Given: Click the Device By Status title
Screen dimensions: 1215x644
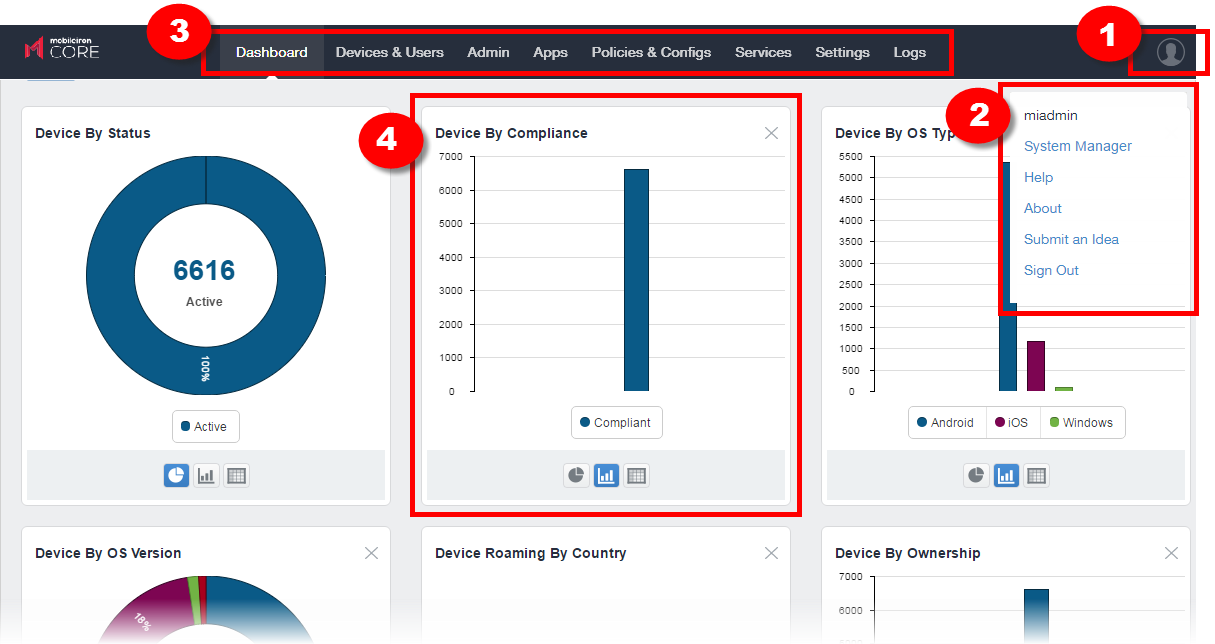Looking at the screenshot, I should tap(93, 133).
